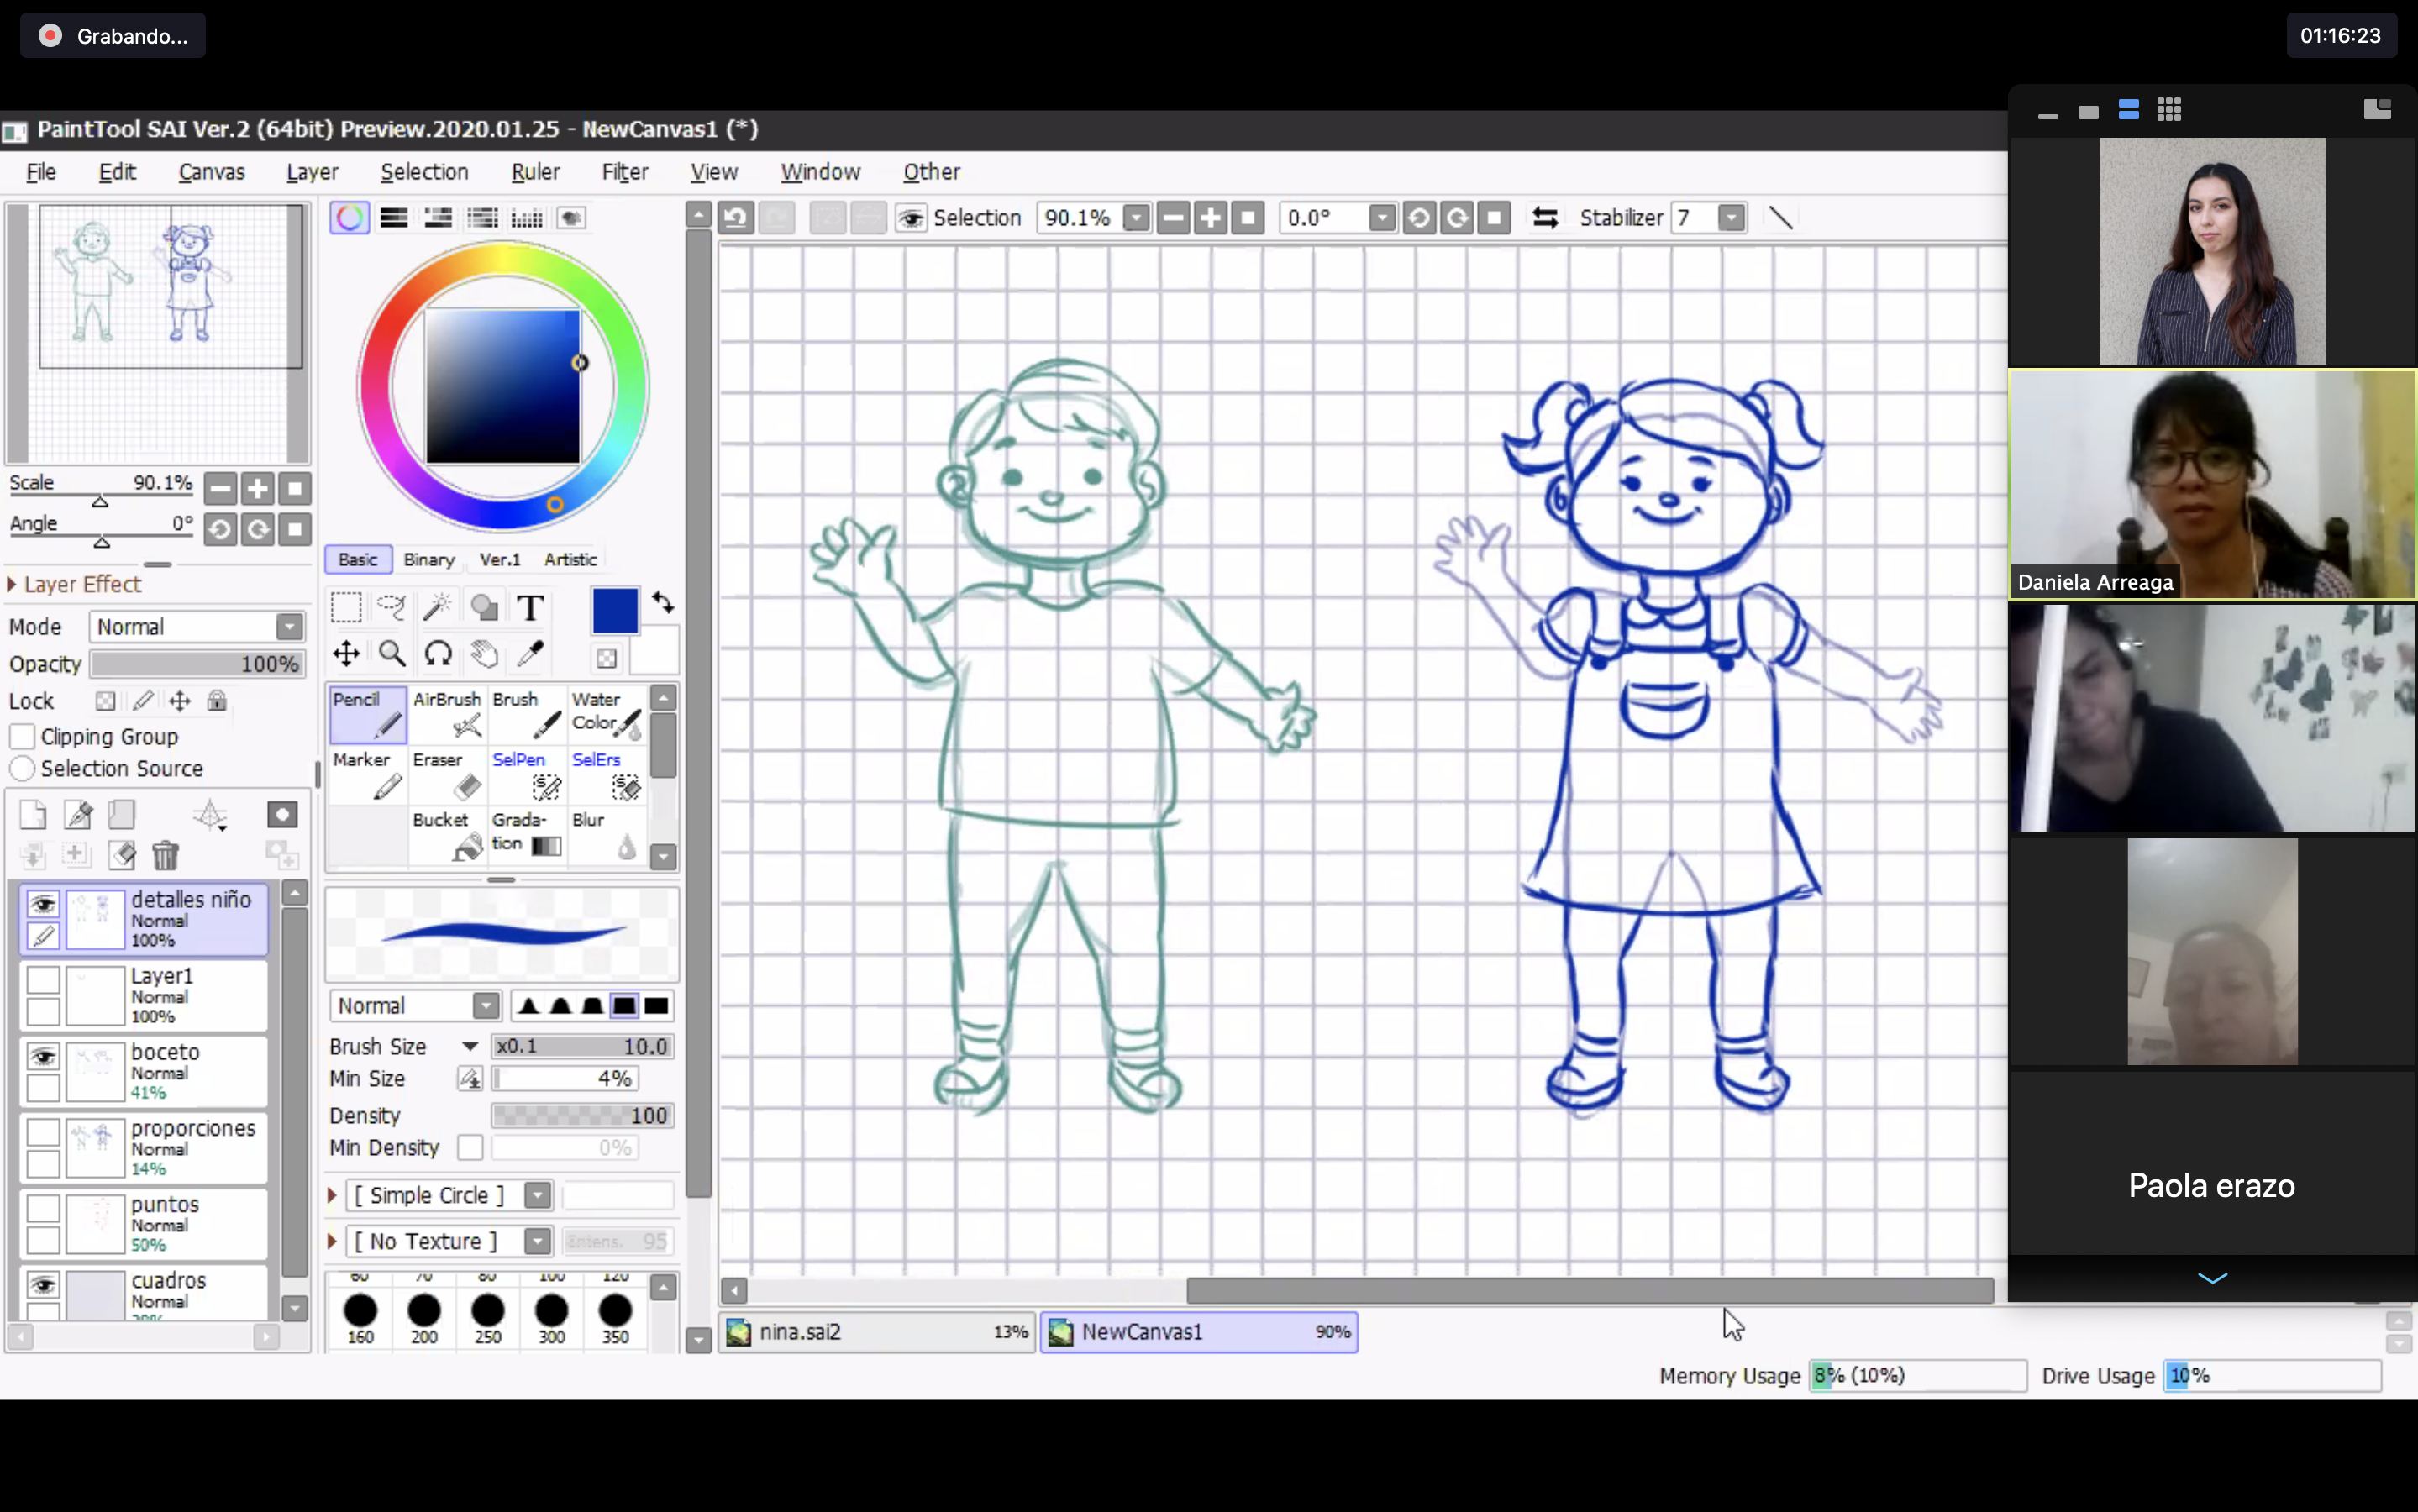This screenshot has width=2418, height=1512.
Task: Choose the magic wand tool
Action: tap(437, 607)
